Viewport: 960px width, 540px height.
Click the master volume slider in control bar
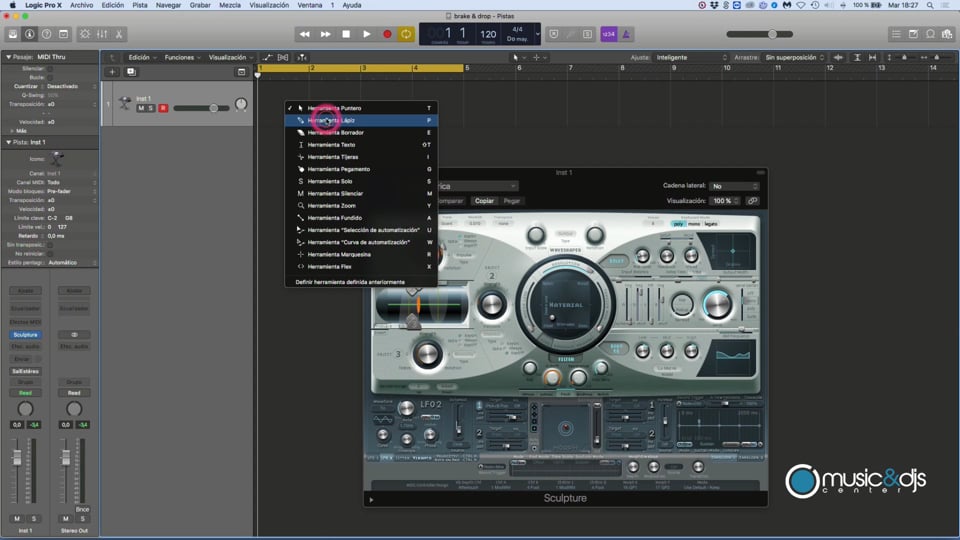click(x=759, y=34)
